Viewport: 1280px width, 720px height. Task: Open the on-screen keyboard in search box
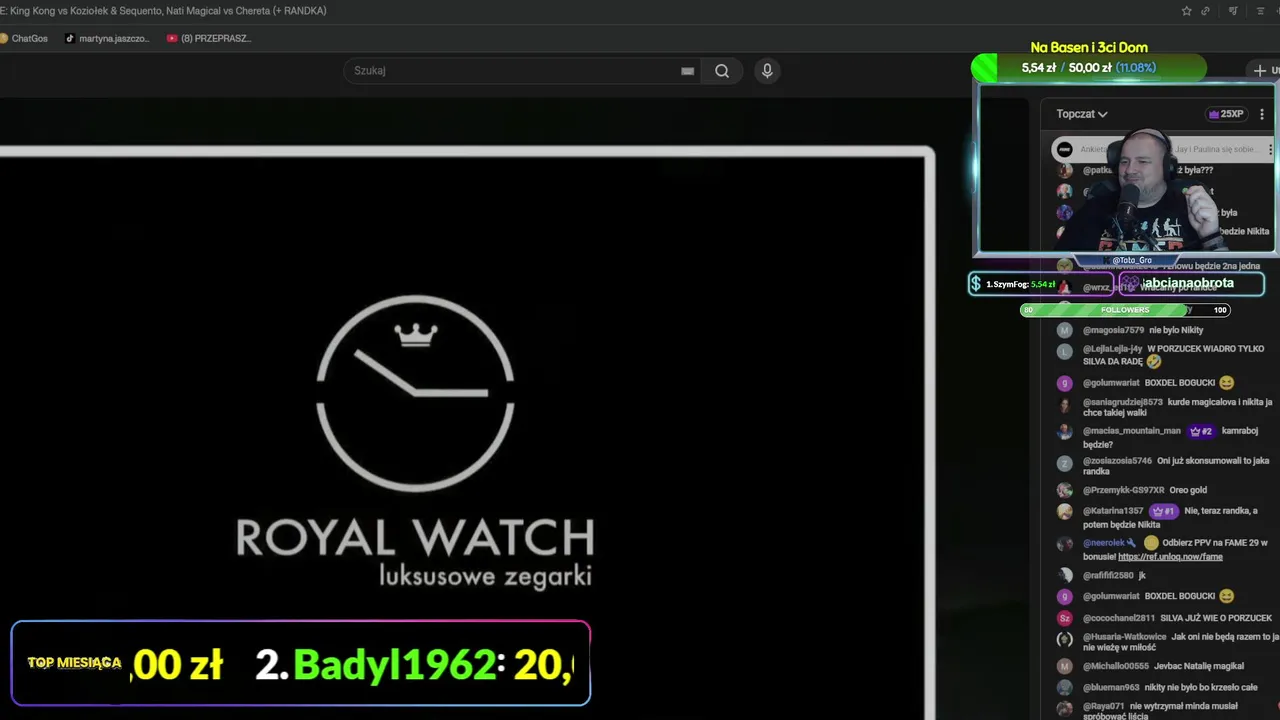pyautogui.click(x=687, y=71)
